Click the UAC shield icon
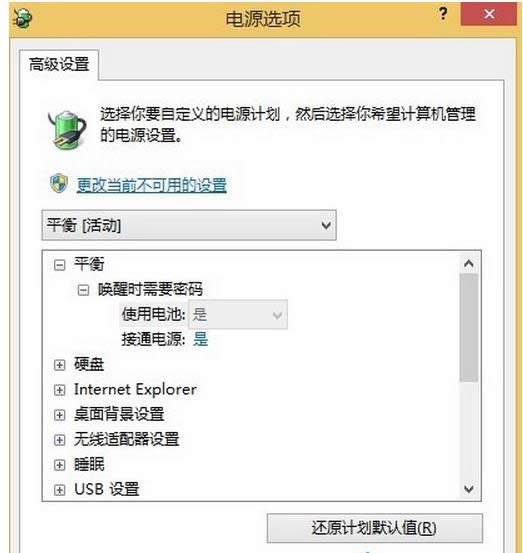Image resolution: width=523 pixels, height=553 pixels. coord(59,183)
